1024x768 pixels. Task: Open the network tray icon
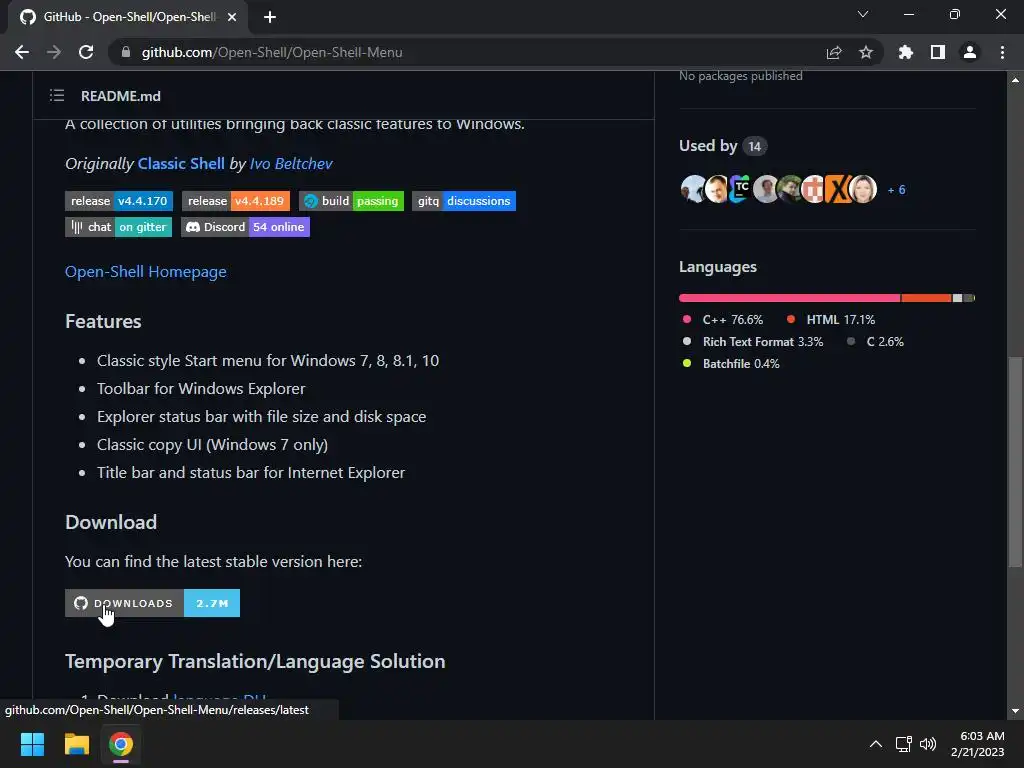coord(904,744)
